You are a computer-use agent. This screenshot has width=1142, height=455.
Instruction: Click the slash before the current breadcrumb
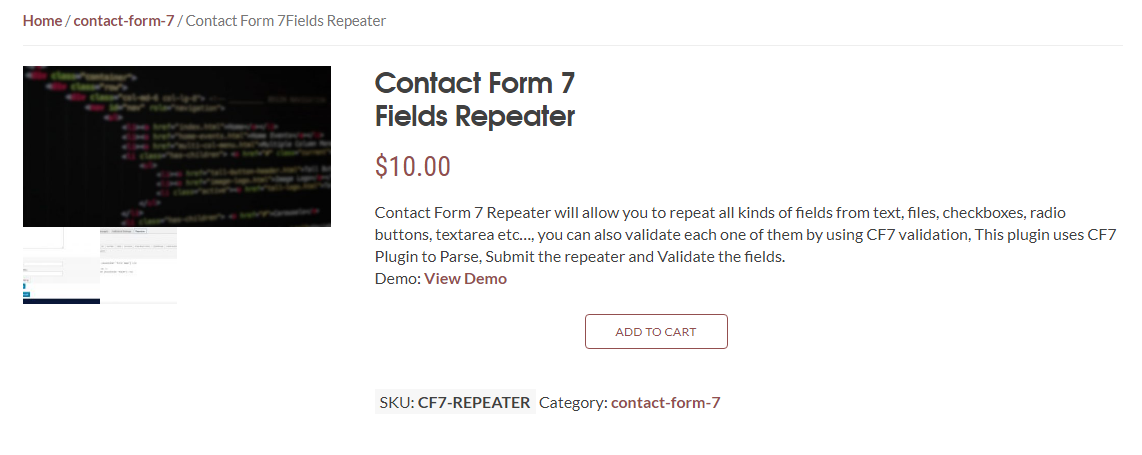click(180, 21)
